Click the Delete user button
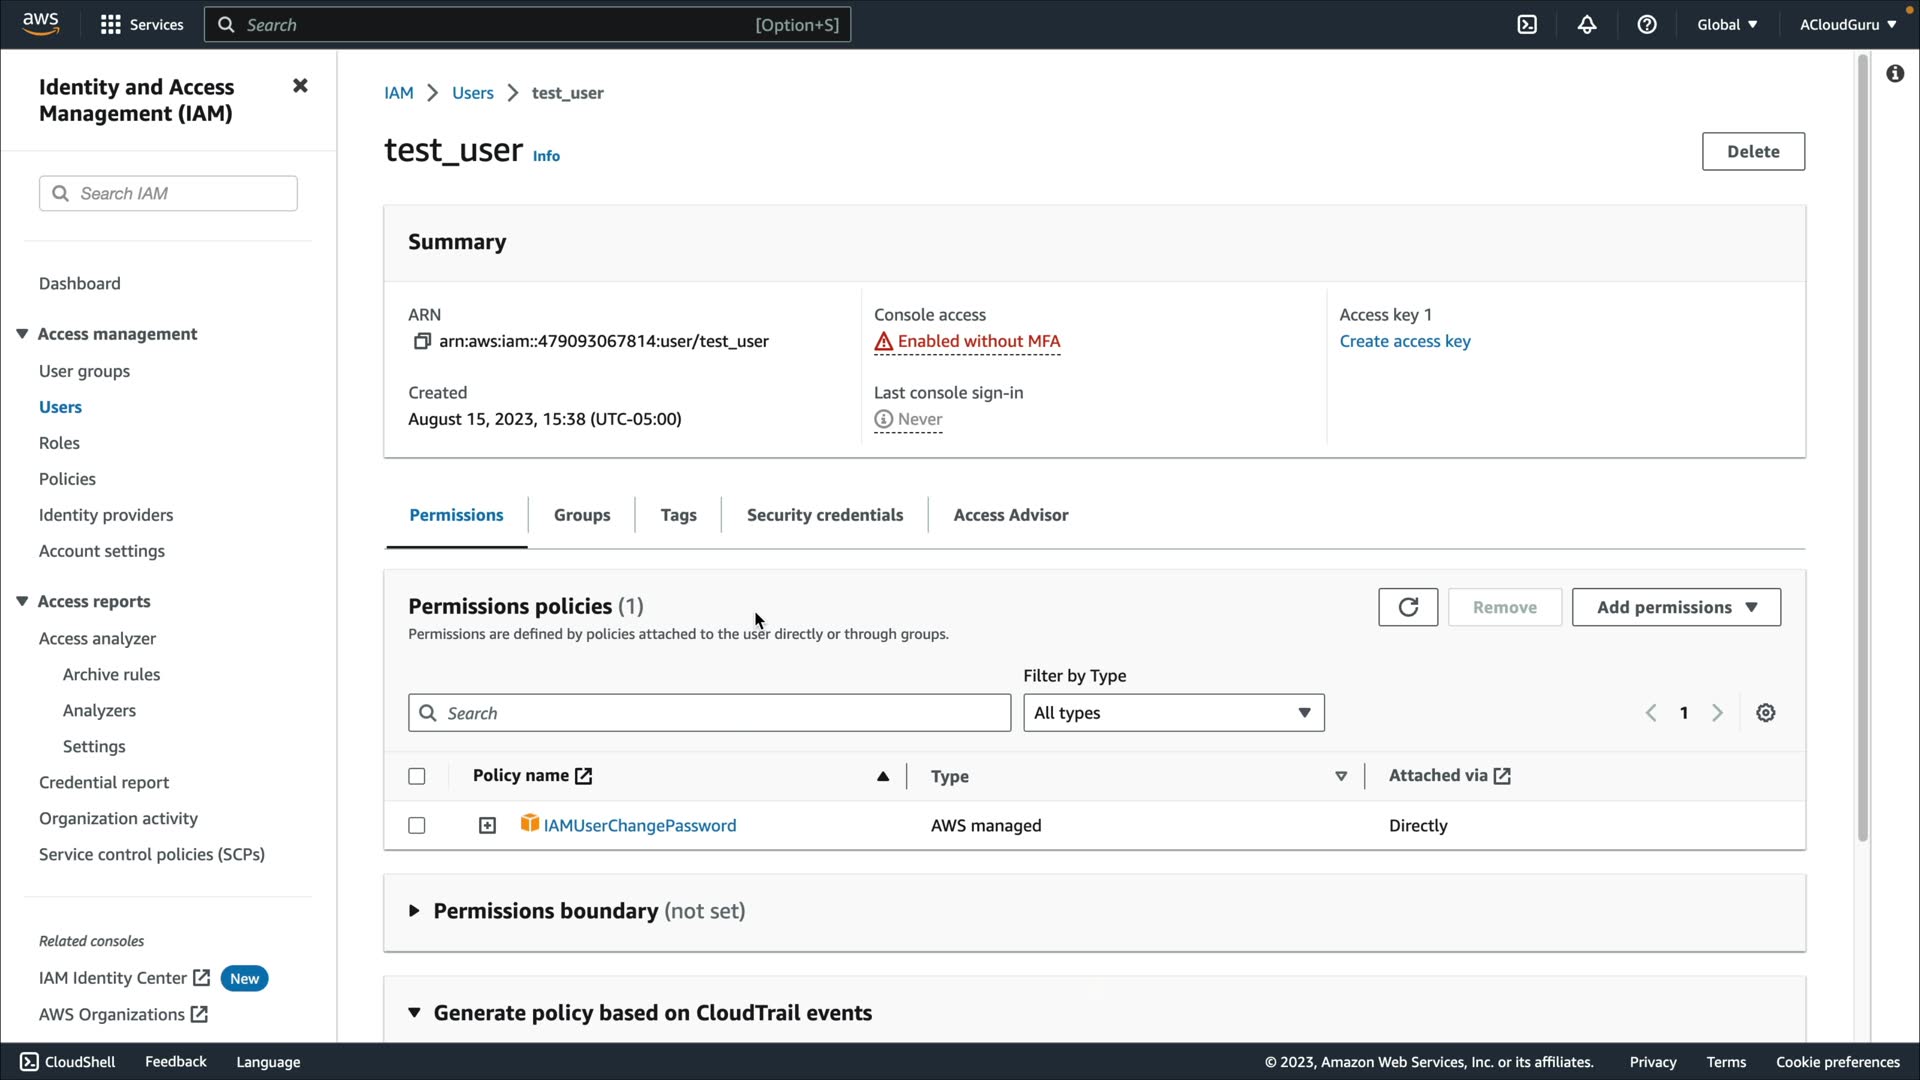The height and width of the screenshot is (1080, 1920). (x=1752, y=152)
